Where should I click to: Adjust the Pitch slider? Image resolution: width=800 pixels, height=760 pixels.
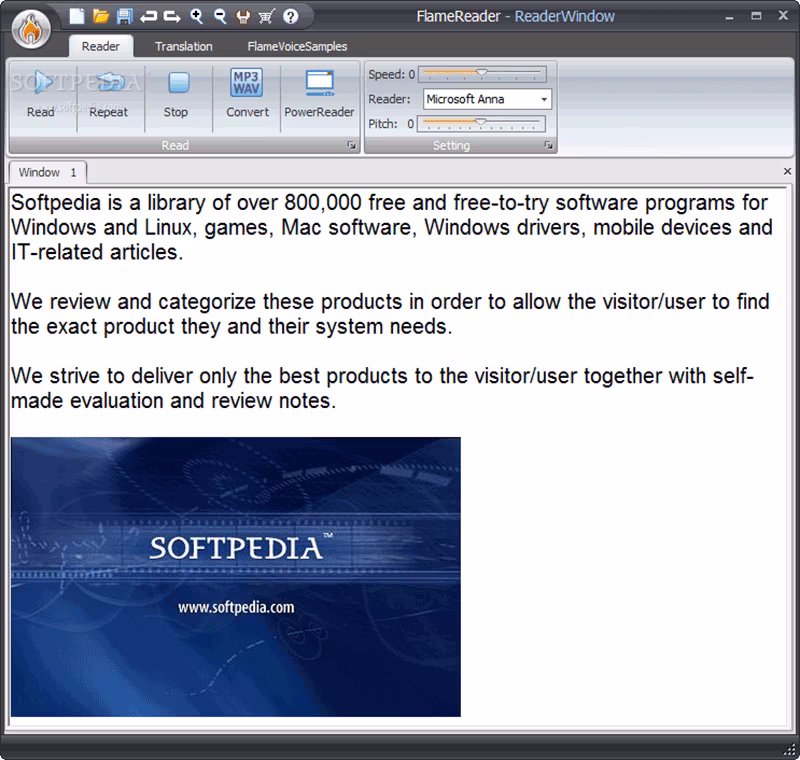[481, 123]
